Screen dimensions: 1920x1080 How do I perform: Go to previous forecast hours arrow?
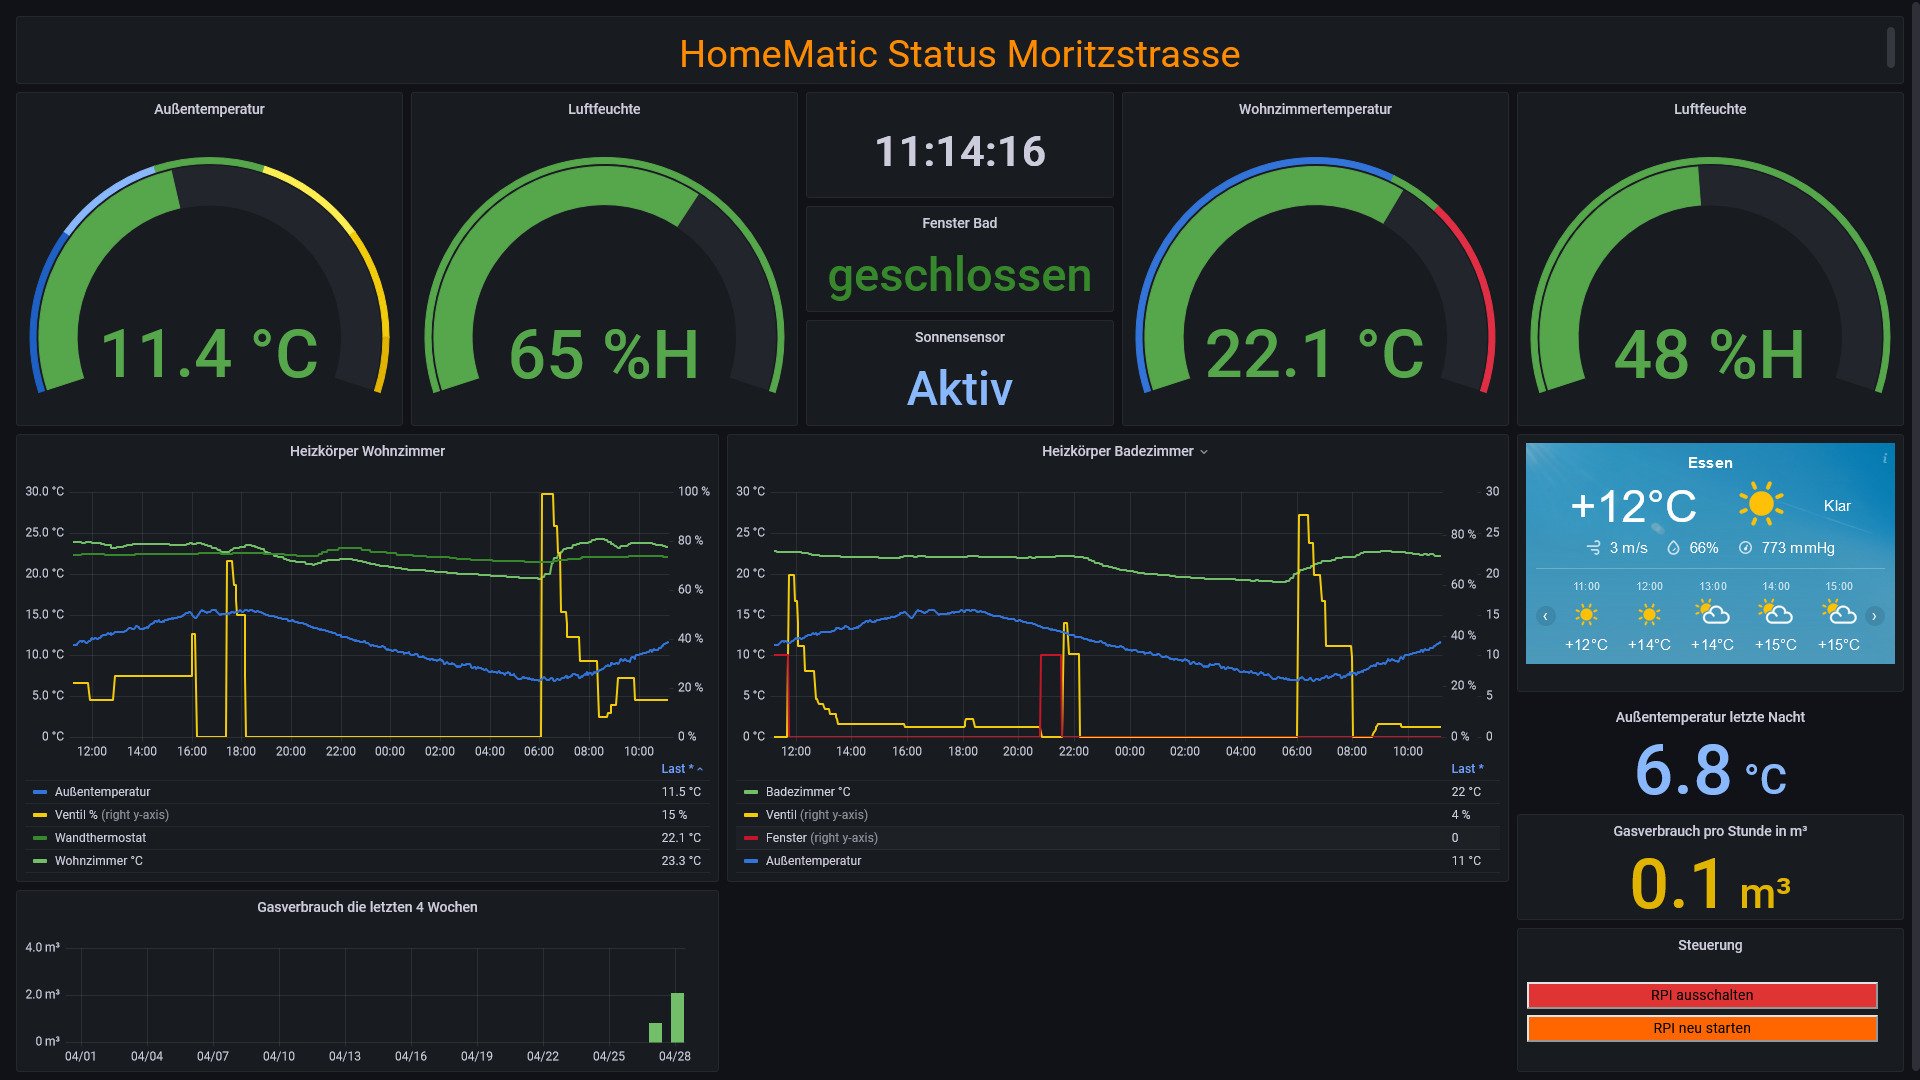[x=1545, y=617]
